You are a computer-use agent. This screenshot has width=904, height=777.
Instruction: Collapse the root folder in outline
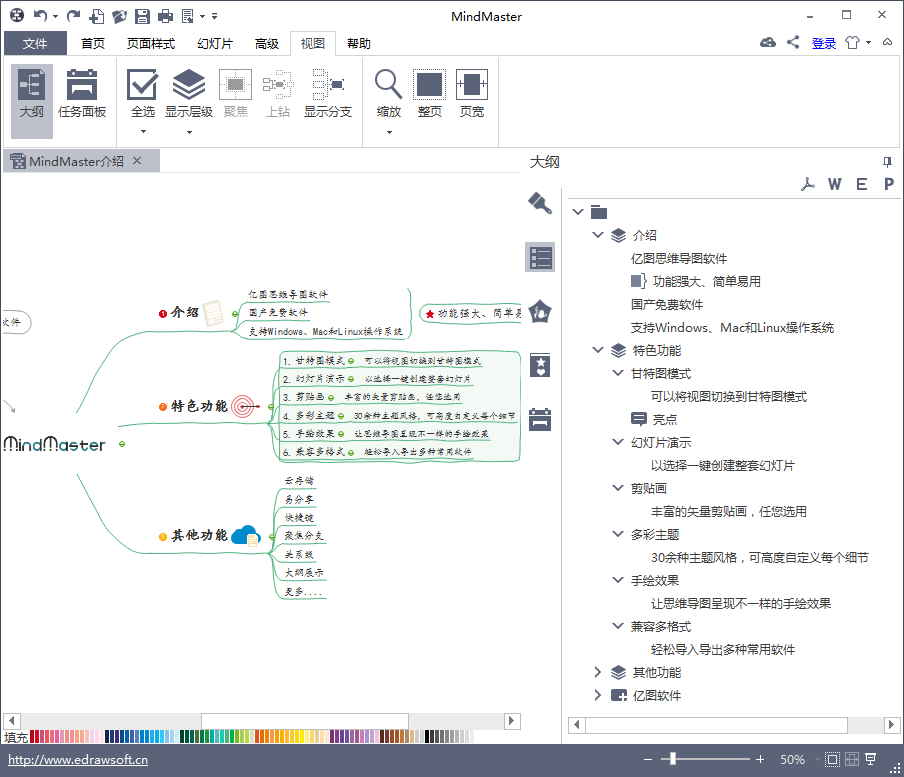click(x=578, y=212)
